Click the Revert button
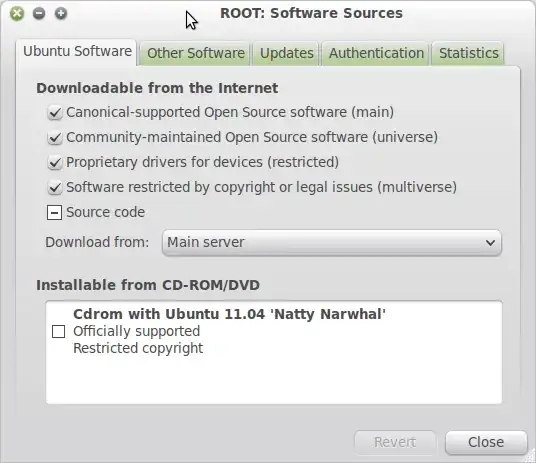This screenshot has width=536, height=463. [395, 442]
